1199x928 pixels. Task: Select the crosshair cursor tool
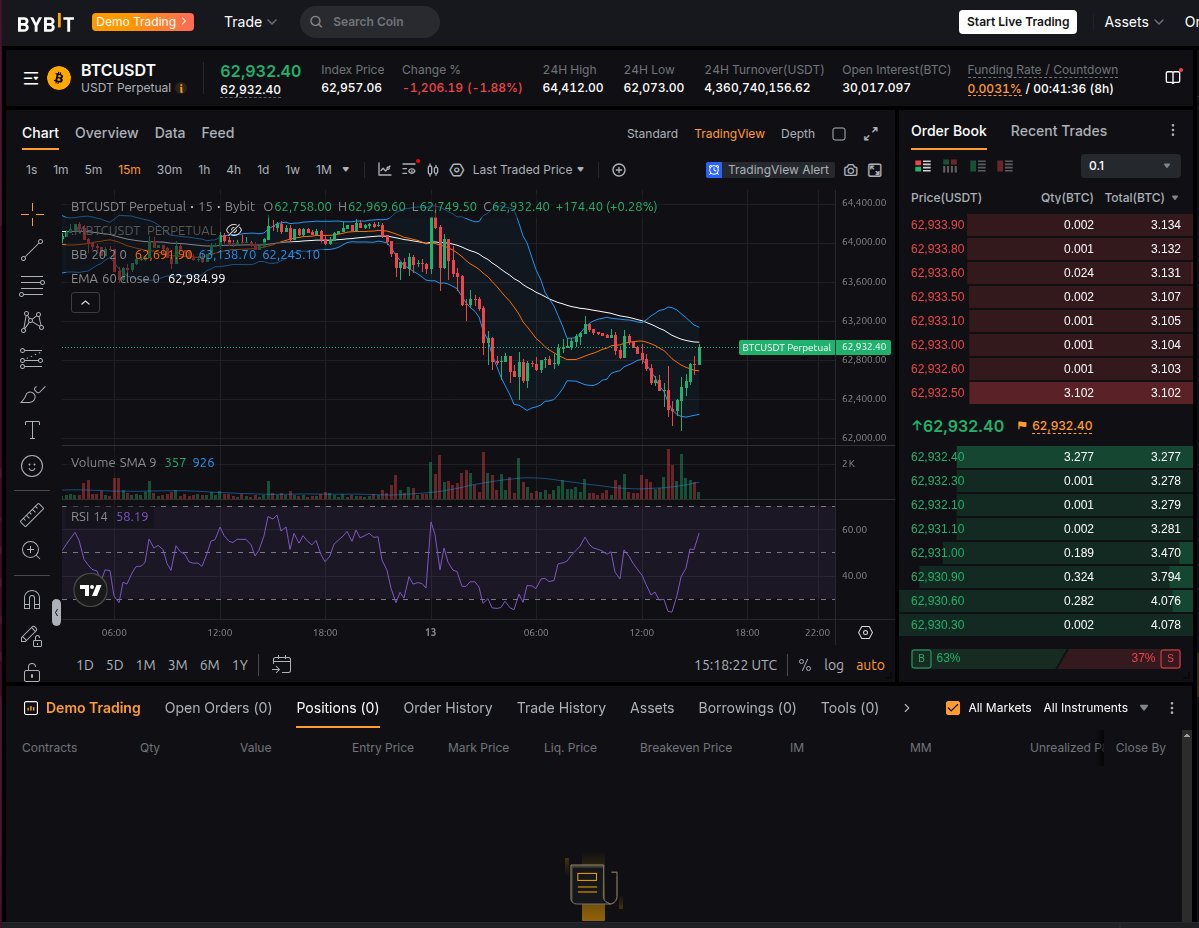tap(31, 214)
